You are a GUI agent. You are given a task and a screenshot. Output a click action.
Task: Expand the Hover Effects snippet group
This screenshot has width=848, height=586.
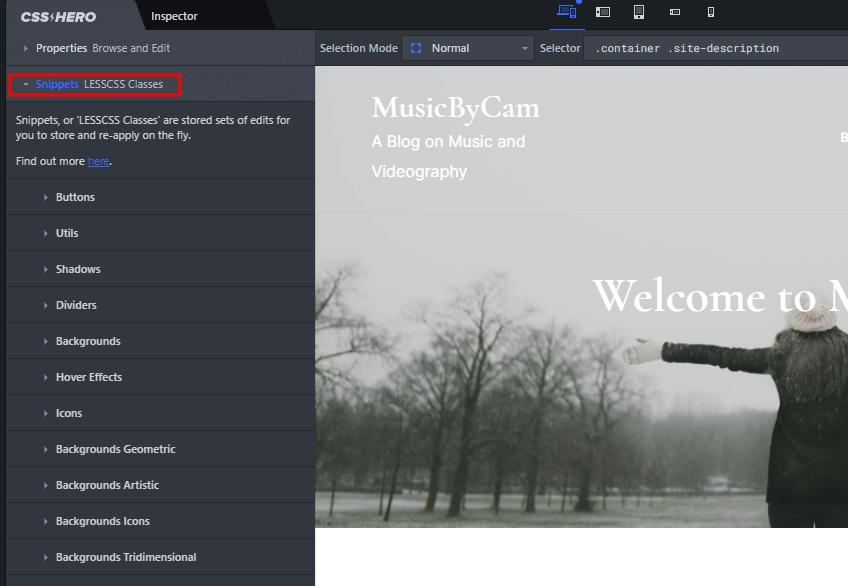point(88,377)
